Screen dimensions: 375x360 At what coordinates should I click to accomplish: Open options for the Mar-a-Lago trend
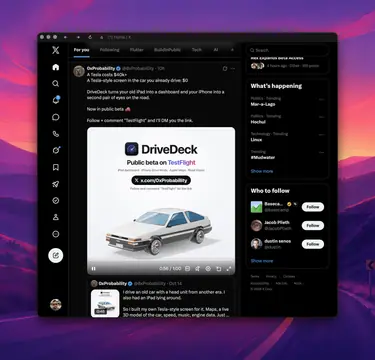click(321, 99)
